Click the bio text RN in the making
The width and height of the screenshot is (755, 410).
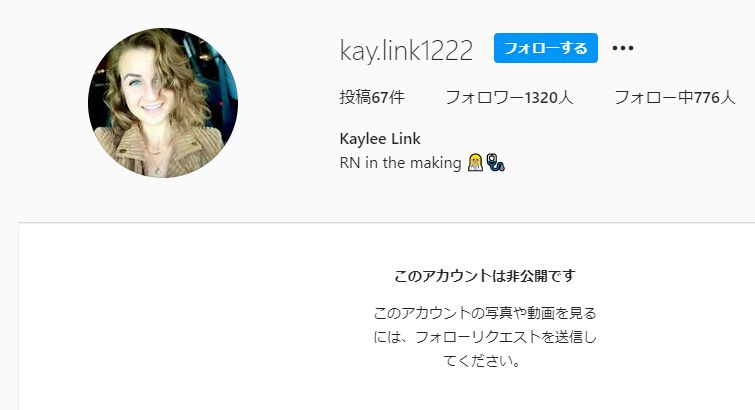tap(400, 163)
